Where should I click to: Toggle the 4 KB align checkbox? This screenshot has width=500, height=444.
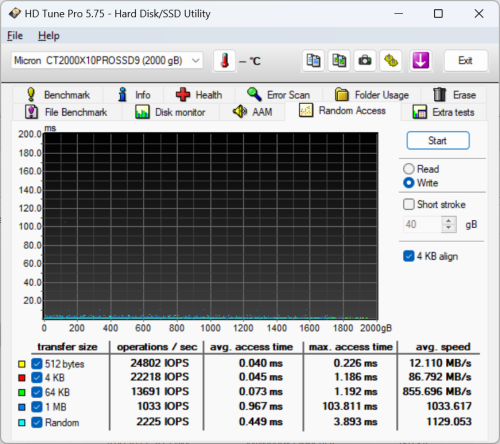[x=409, y=256]
